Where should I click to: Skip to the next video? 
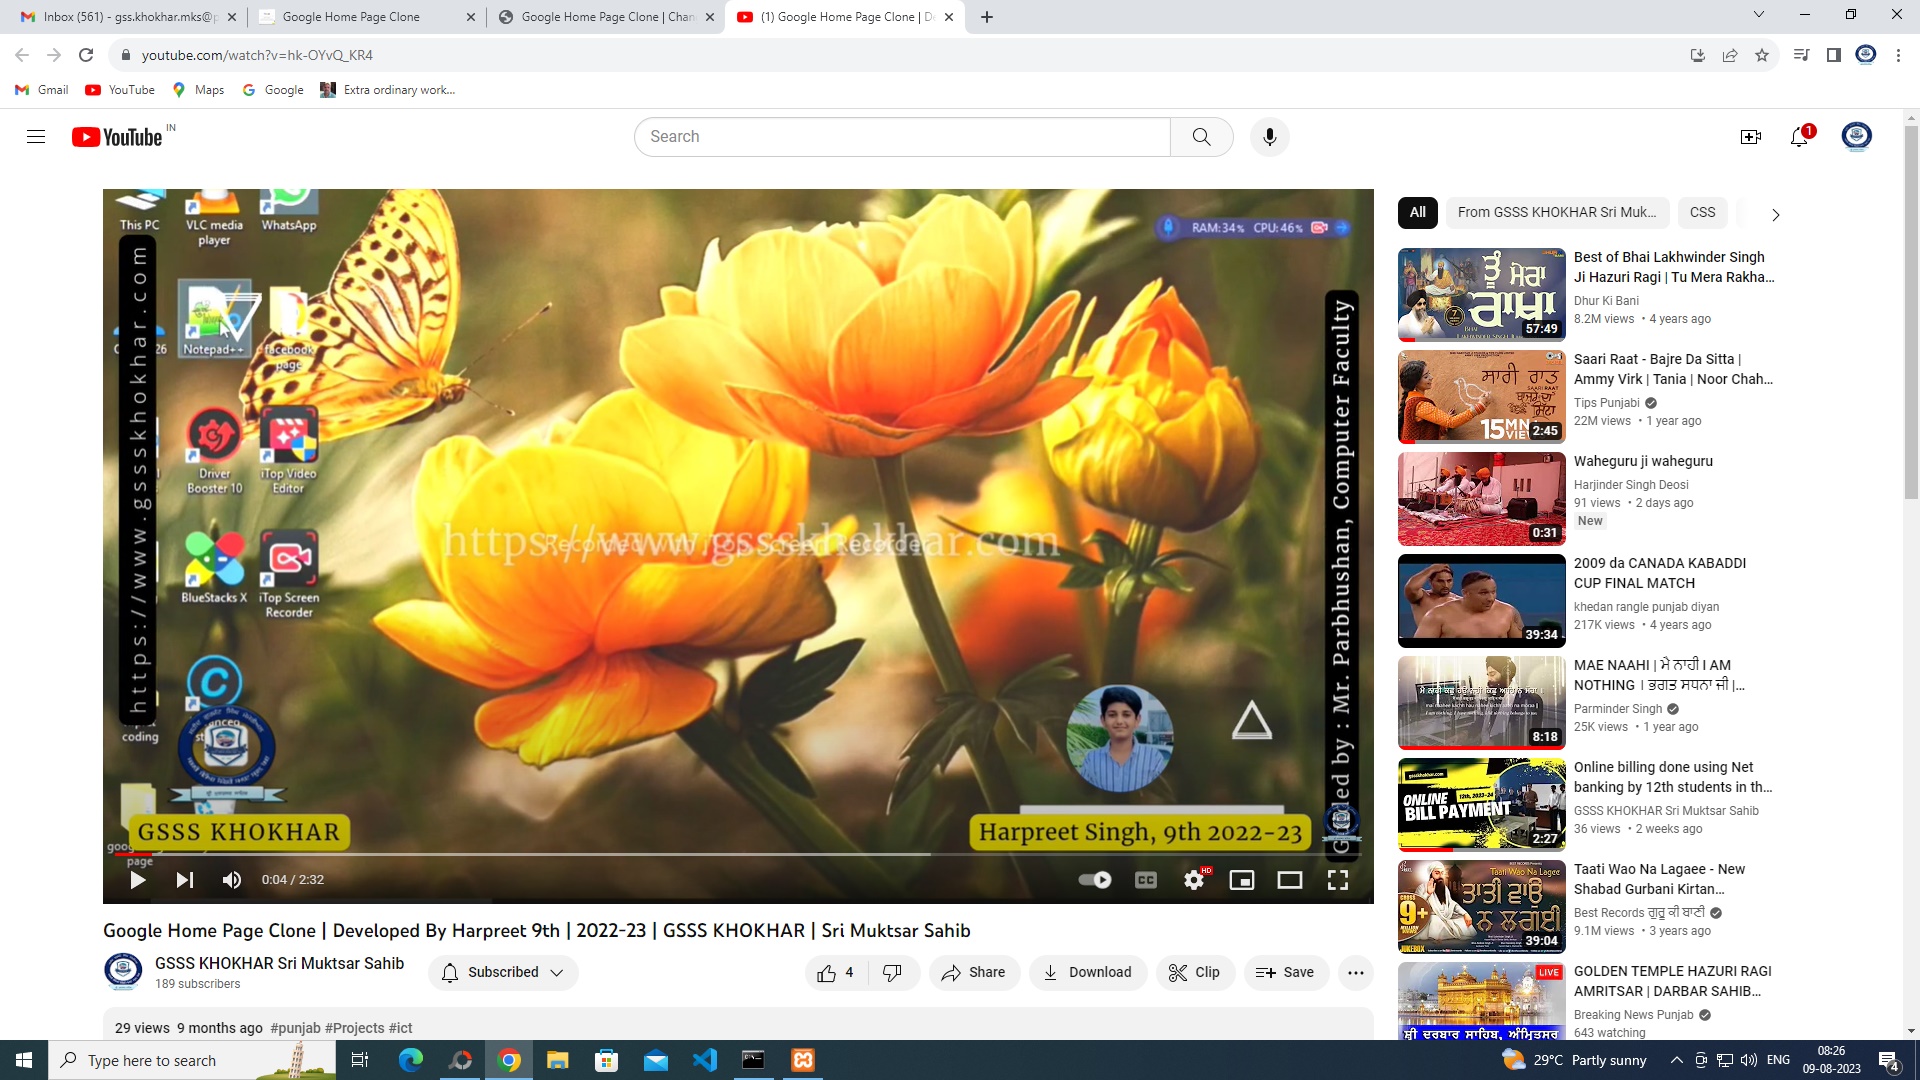pyautogui.click(x=185, y=880)
